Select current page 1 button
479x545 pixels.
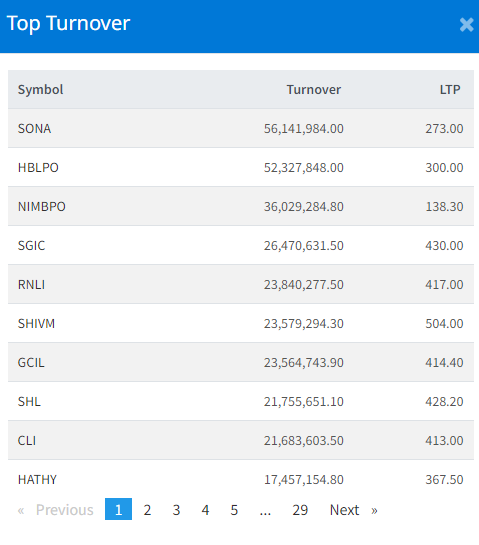(119, 509)
